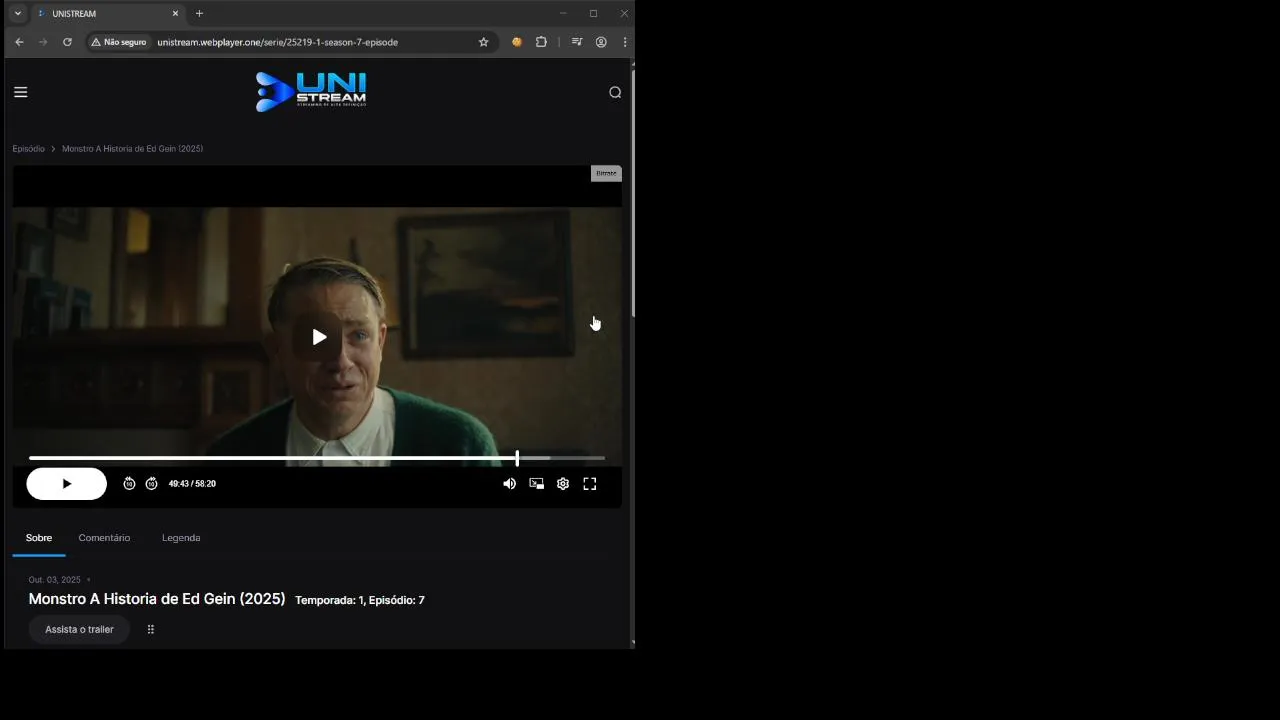Bookmark this page with the star icon
This screenshot has width=1280, height=720.
(x=483, y=42)
